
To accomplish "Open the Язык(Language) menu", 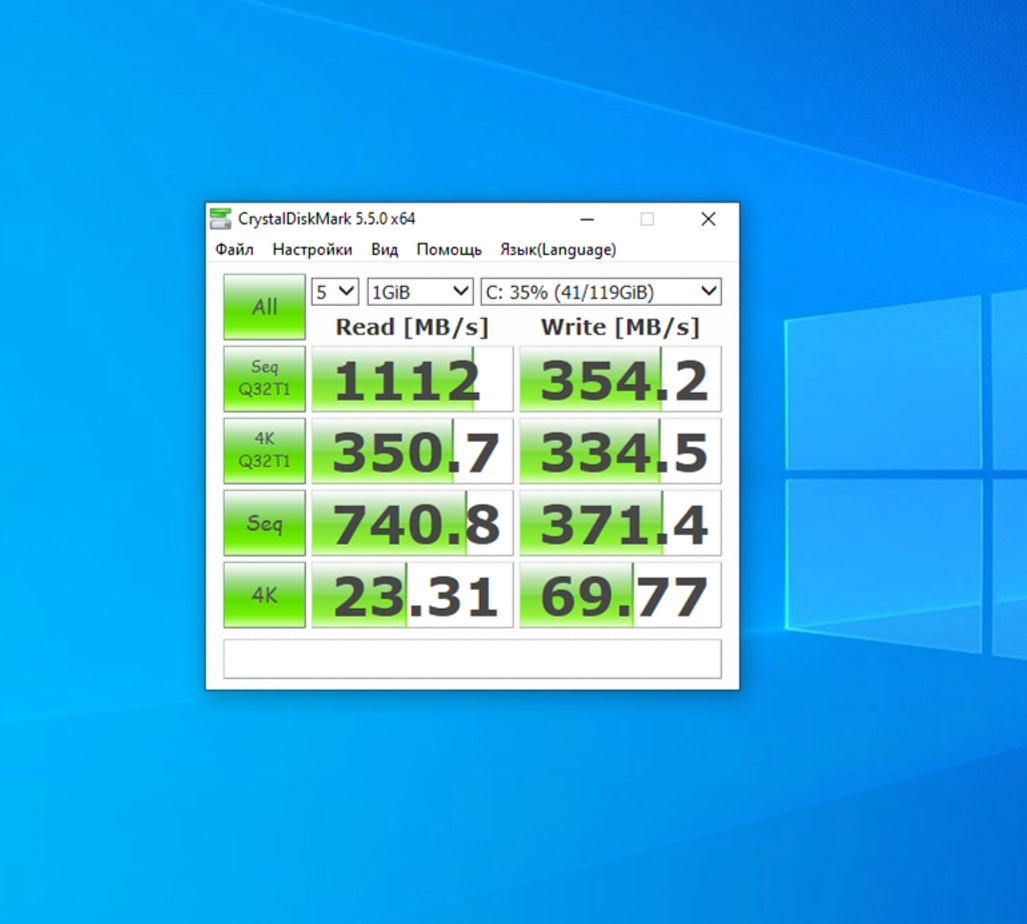I will (558, 249).
